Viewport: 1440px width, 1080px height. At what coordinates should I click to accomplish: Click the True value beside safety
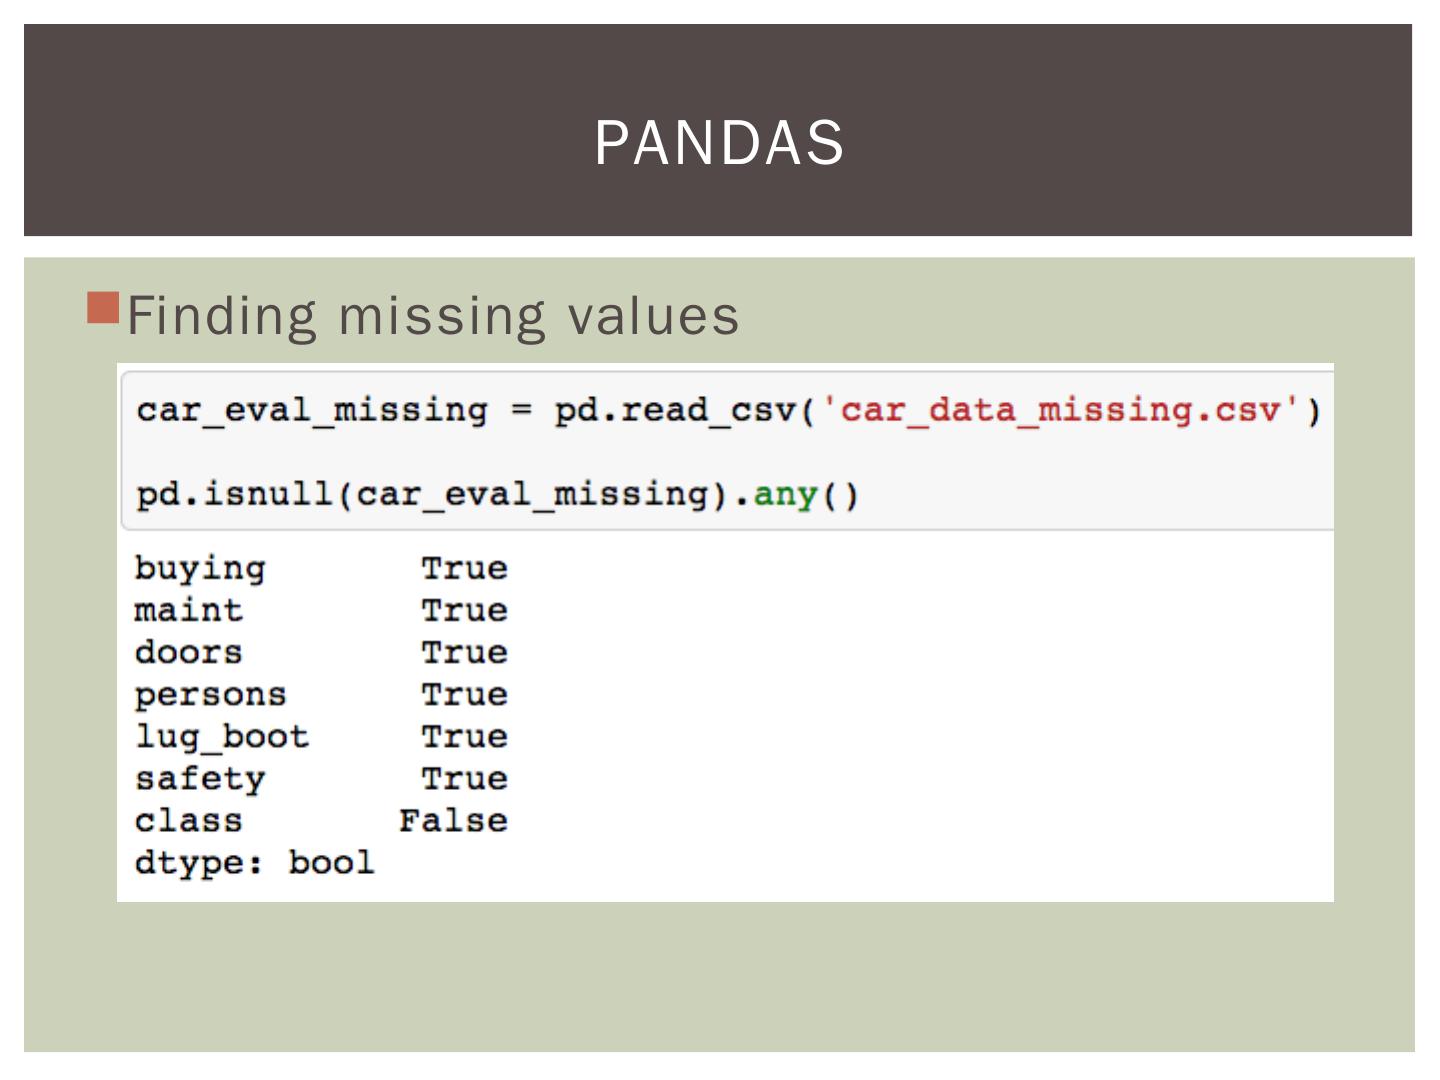tap(464, 778)
